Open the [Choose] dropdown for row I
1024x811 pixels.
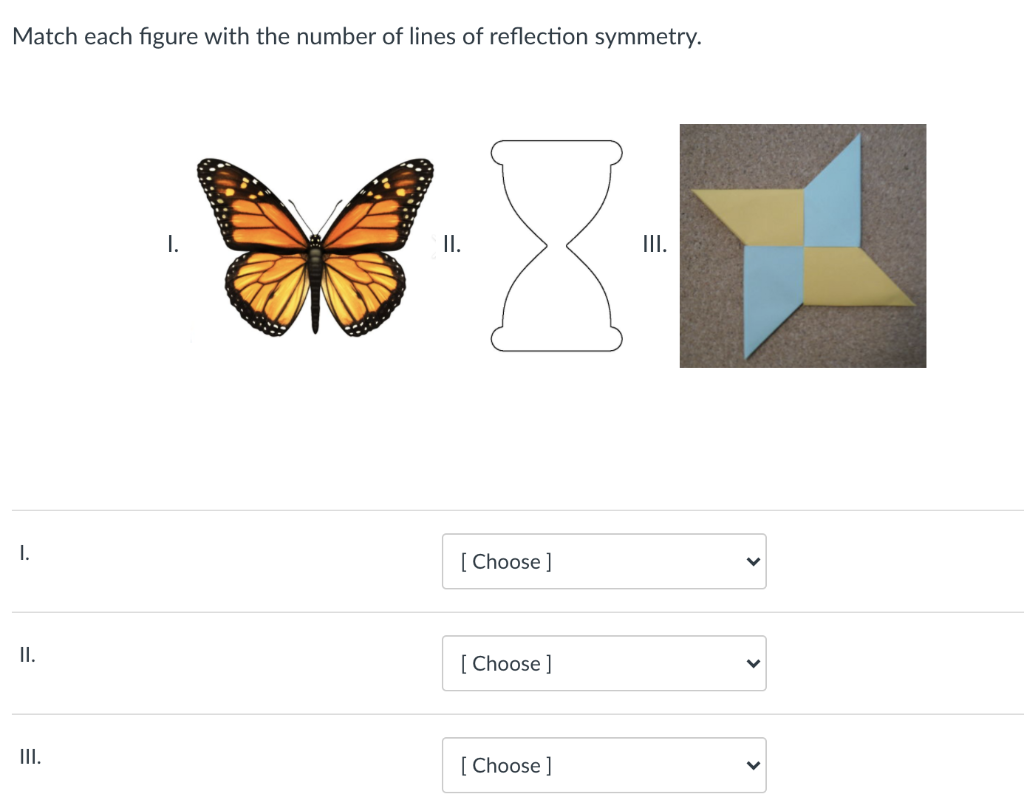(x=603, y=561)
